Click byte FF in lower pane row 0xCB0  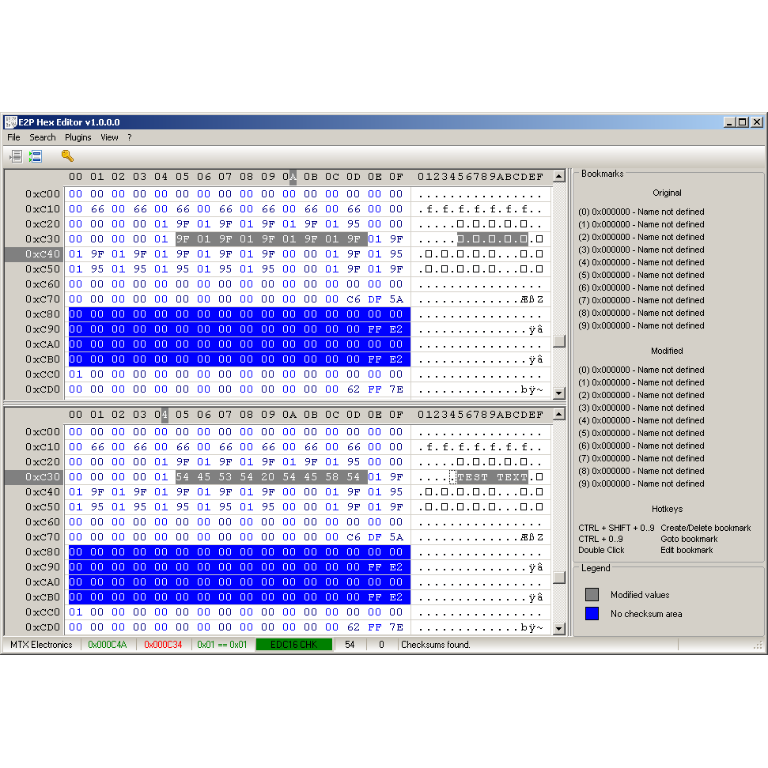pos(375,597)
